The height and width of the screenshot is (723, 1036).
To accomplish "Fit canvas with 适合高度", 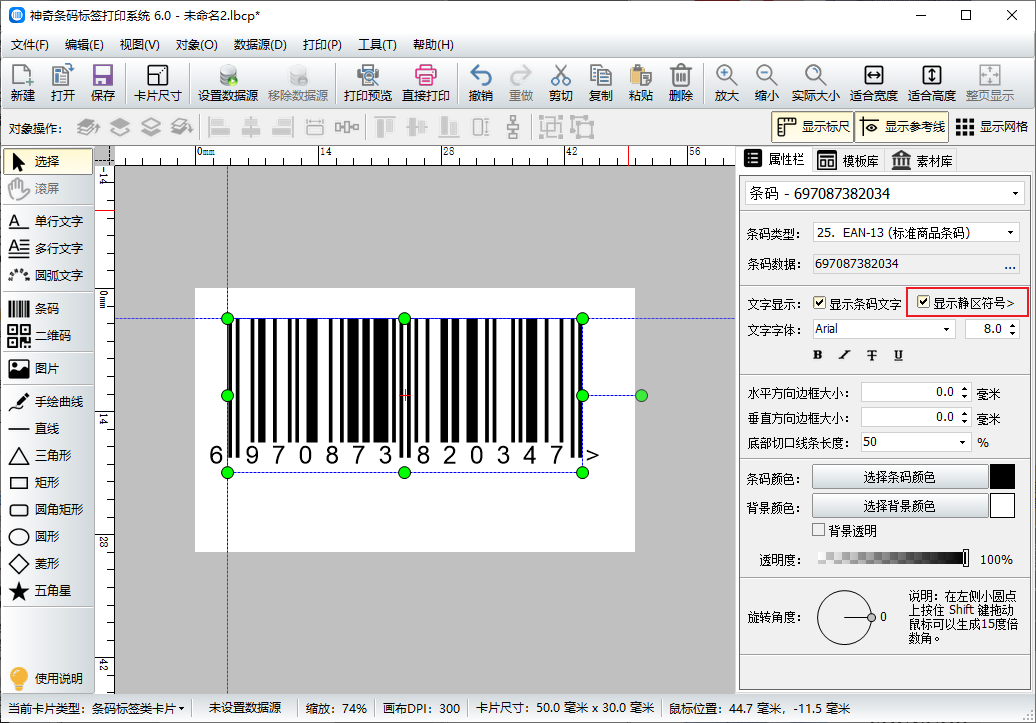I will (931, 83).
